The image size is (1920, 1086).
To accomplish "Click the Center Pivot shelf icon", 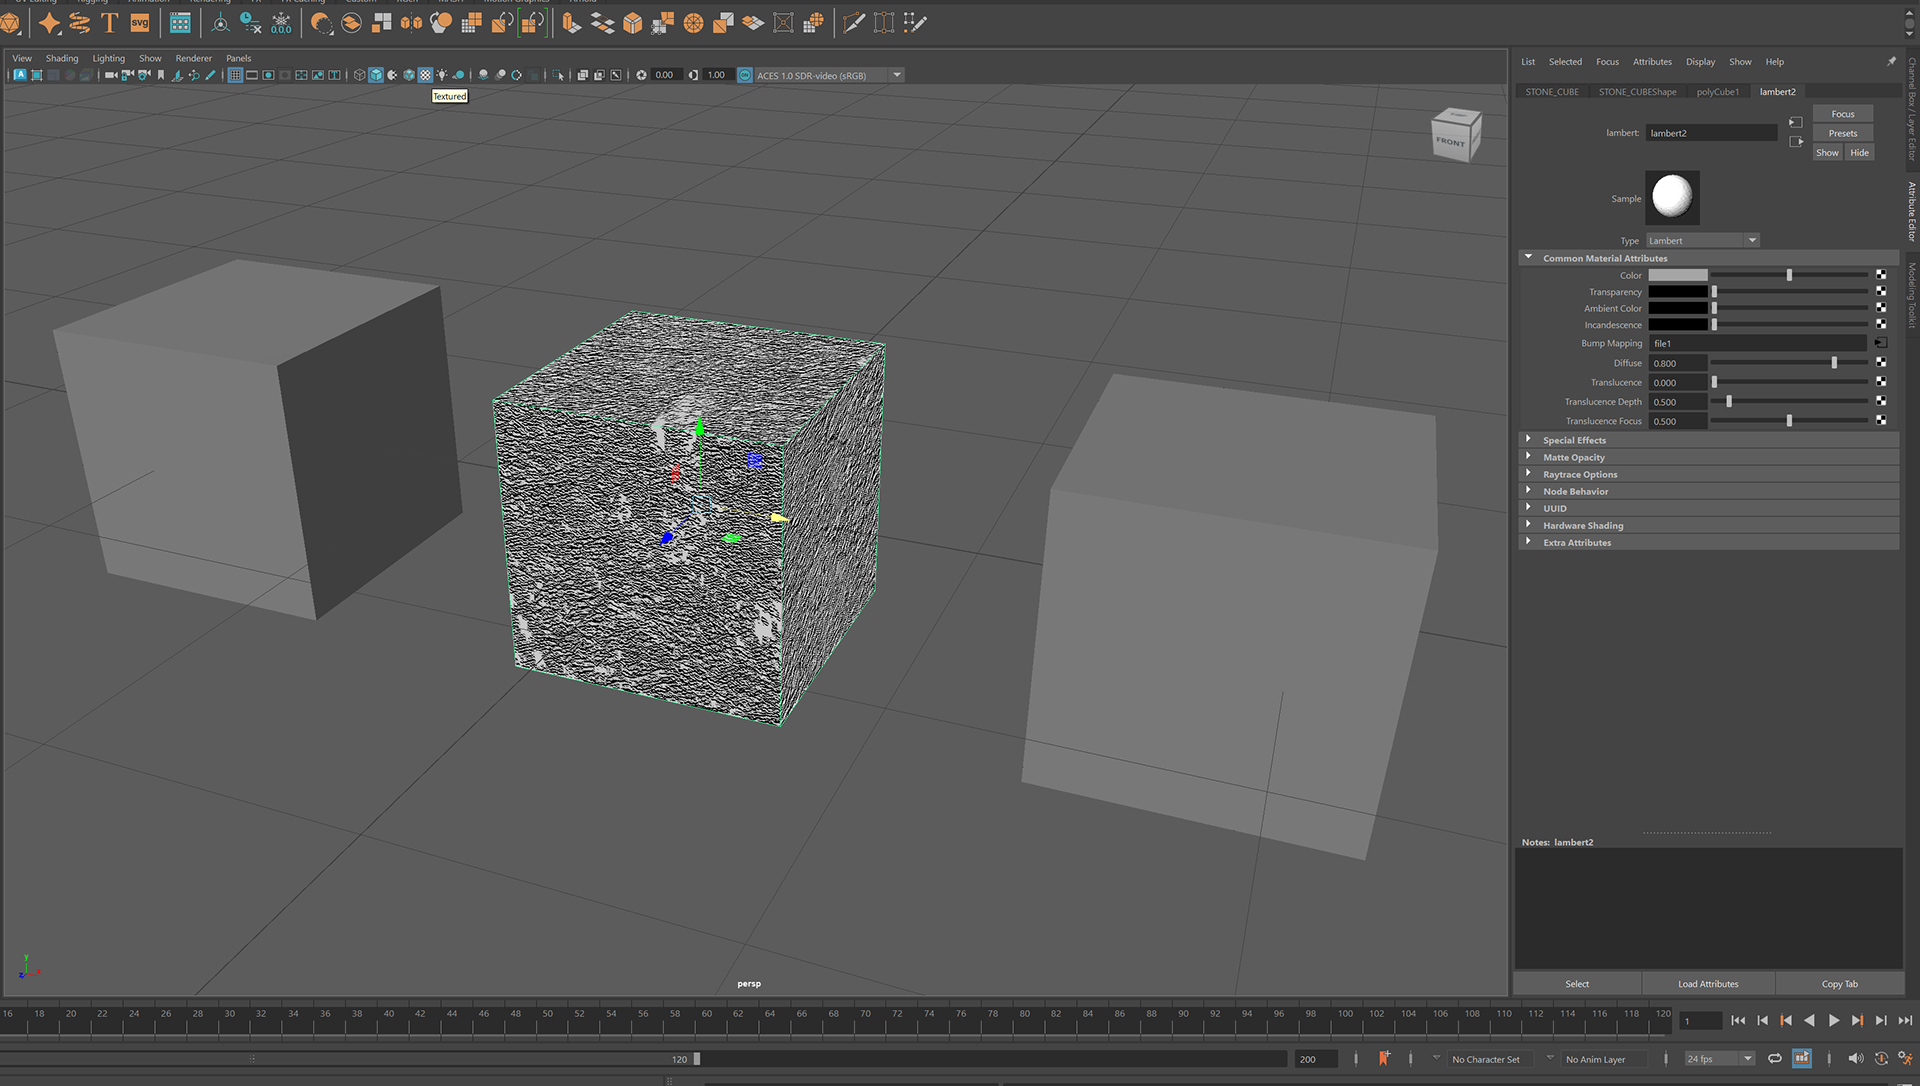I will pos(220,22).
